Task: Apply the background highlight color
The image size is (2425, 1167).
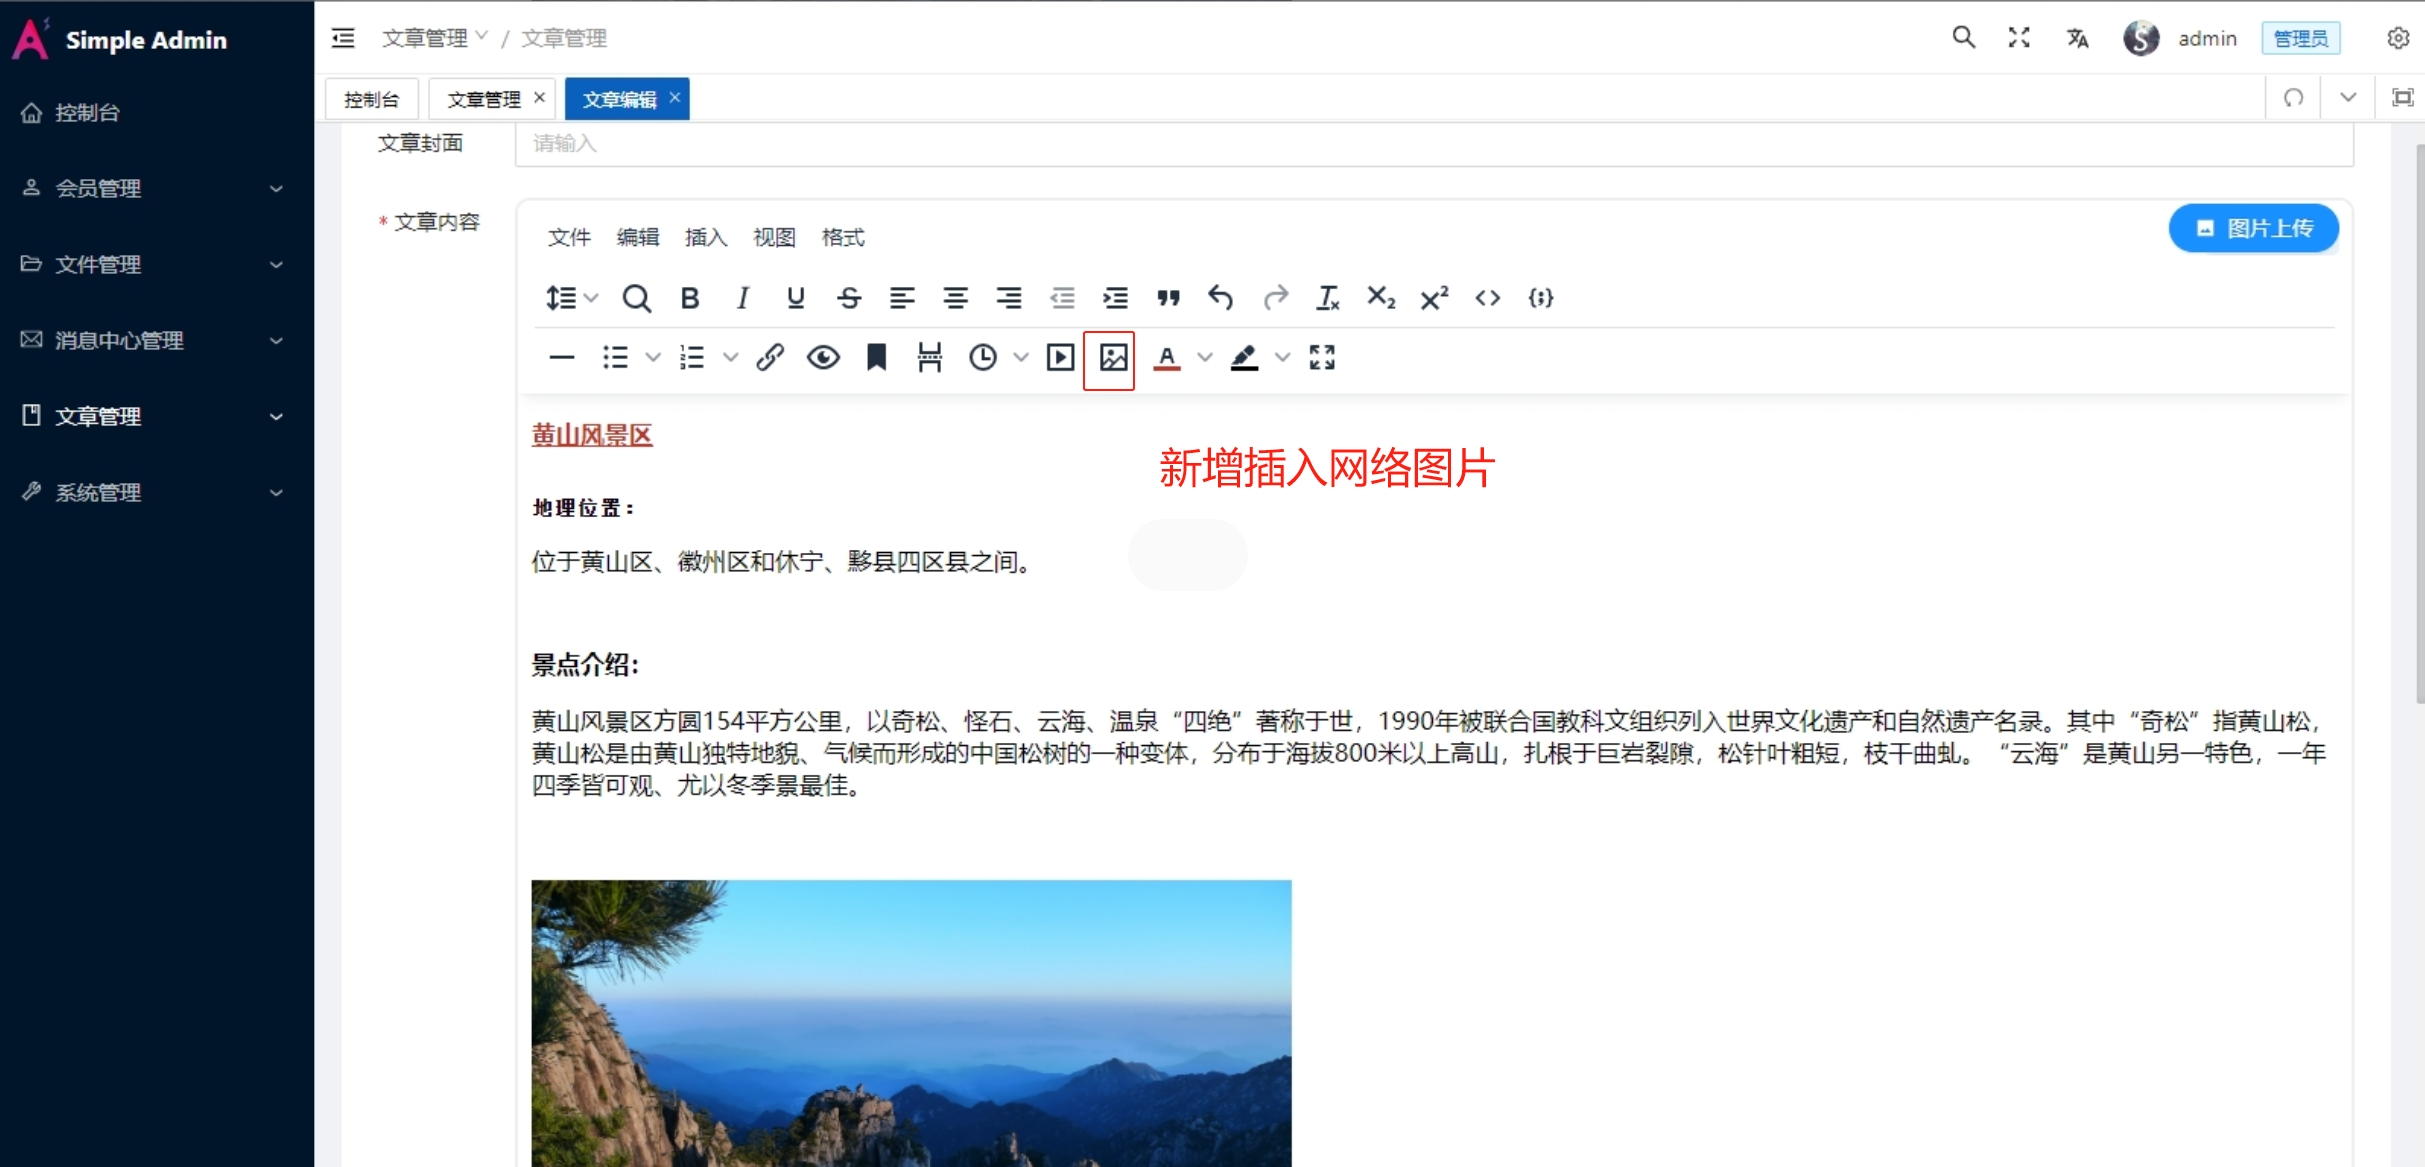Action: pos(1244,357)
